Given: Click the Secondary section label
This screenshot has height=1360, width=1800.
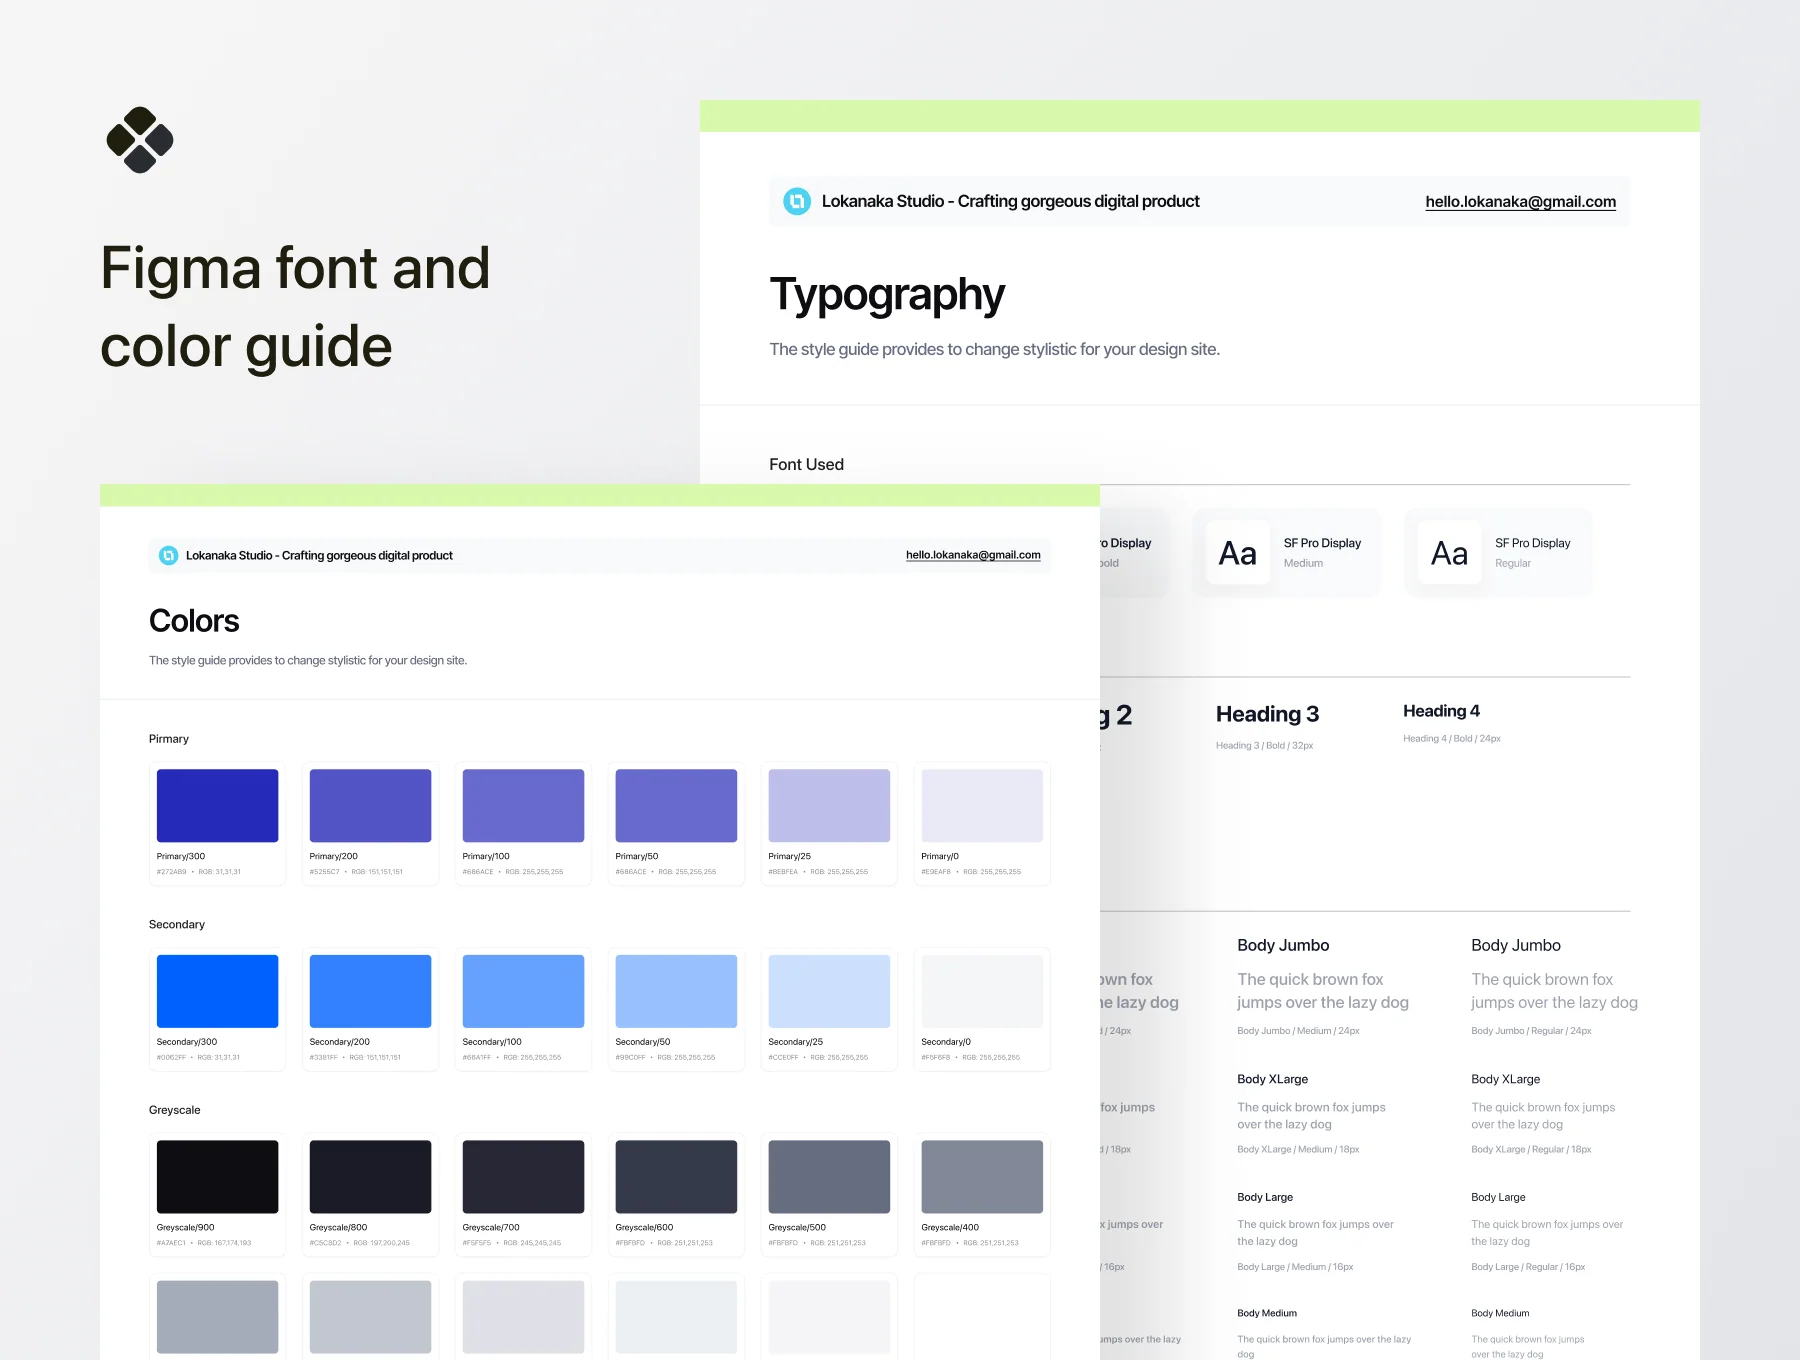Looking at the screenshot, I should pos(176,924).
